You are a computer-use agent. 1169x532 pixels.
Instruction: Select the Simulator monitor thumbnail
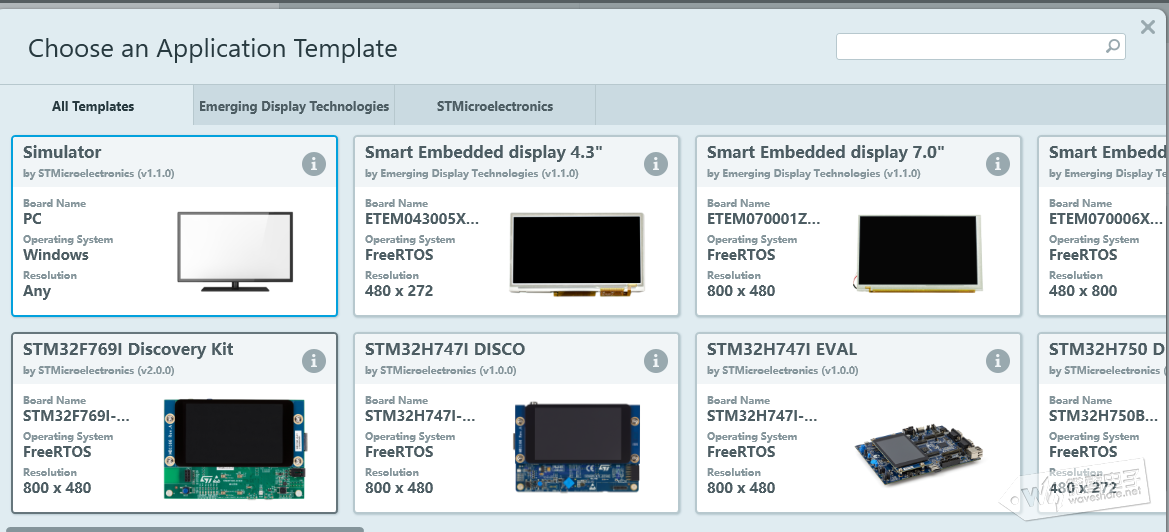[235, 251]
